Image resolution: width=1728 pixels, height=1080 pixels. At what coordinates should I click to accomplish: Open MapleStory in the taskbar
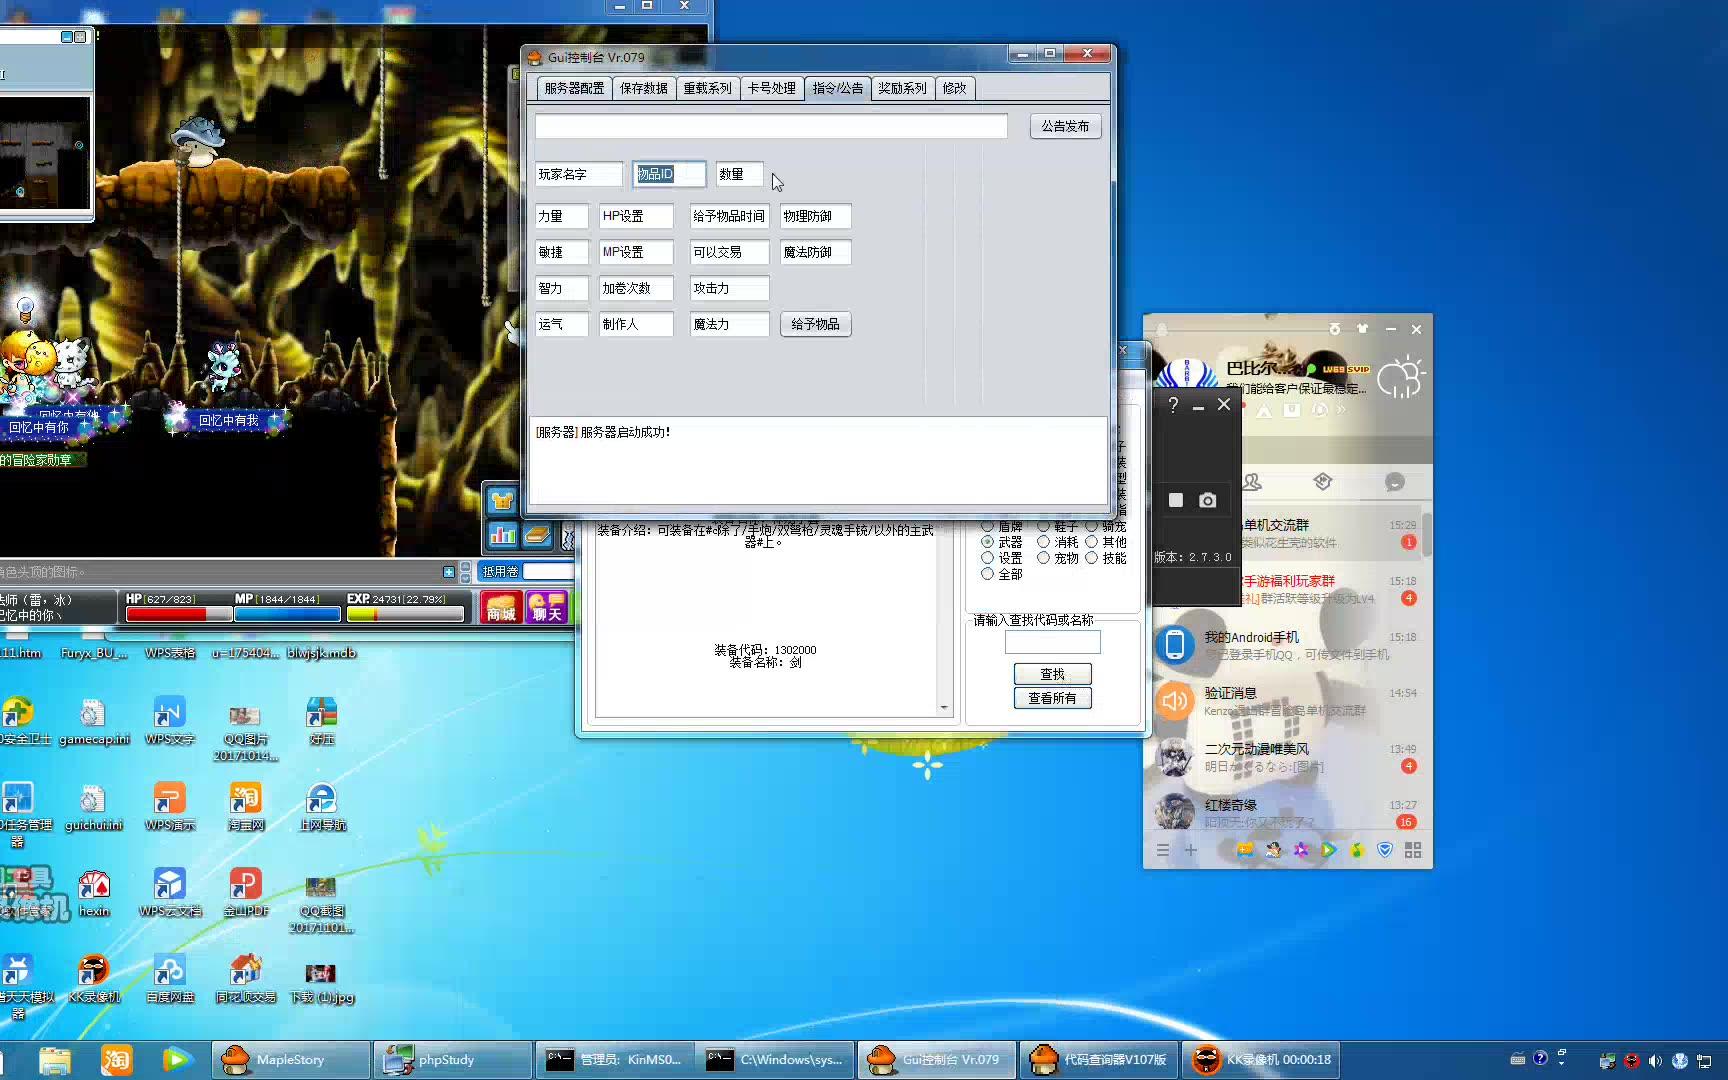(291, 1060)
